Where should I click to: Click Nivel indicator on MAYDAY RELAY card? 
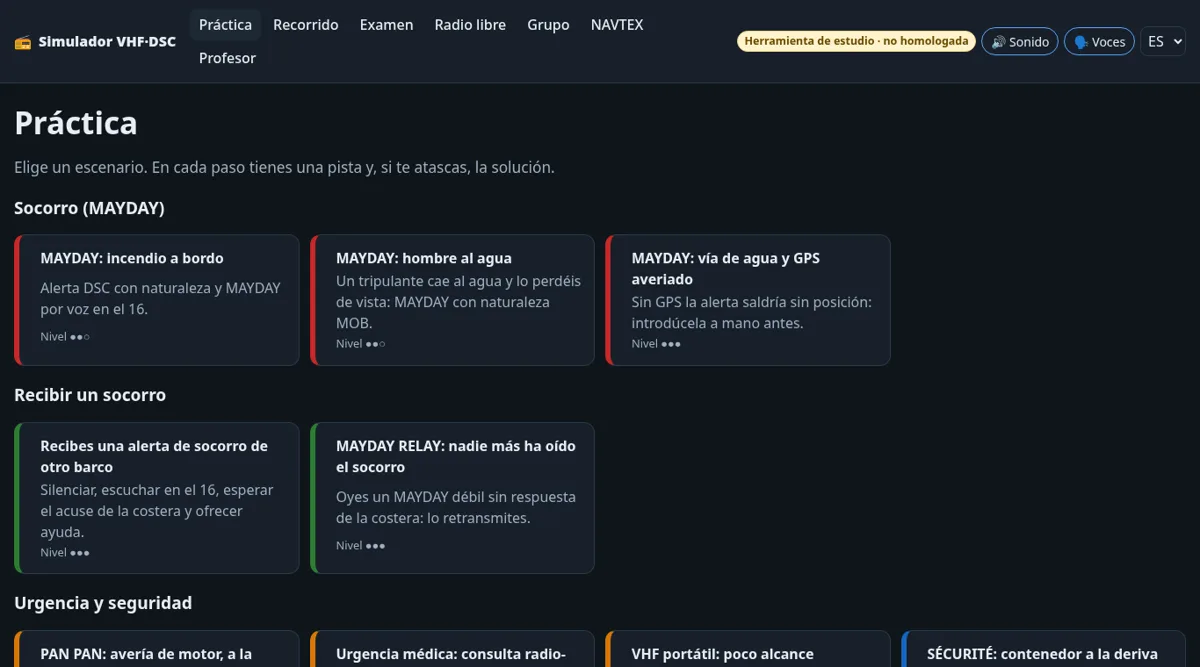tap(361, 546)
